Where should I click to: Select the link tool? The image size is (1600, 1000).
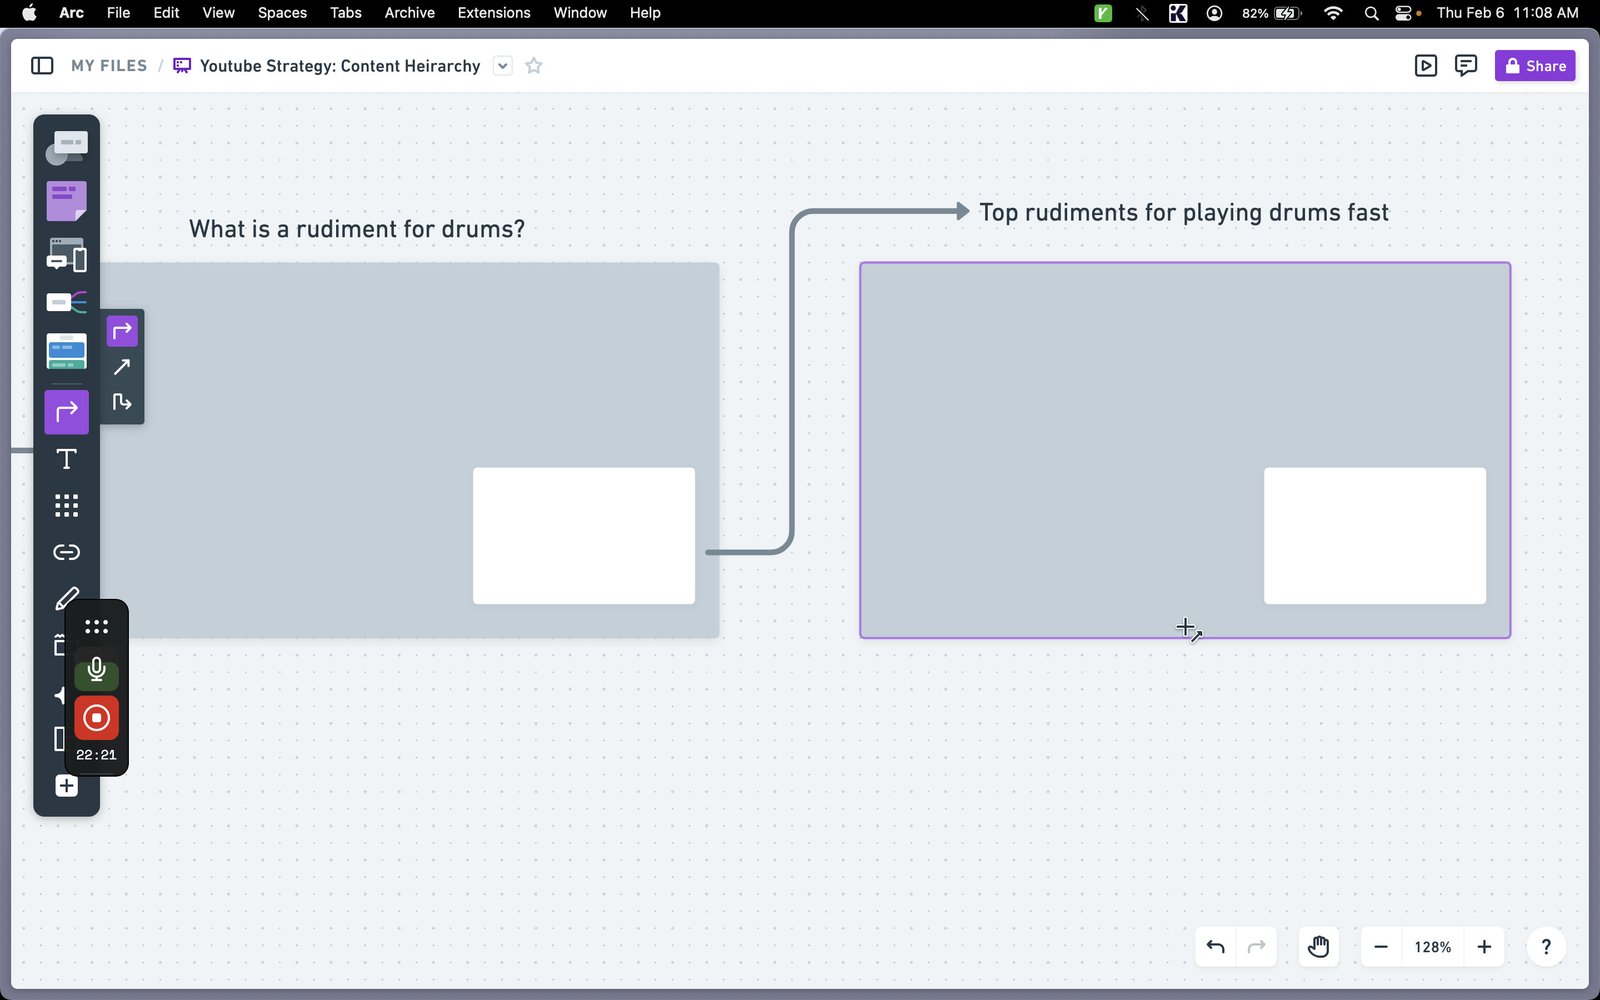click(67, 552)
